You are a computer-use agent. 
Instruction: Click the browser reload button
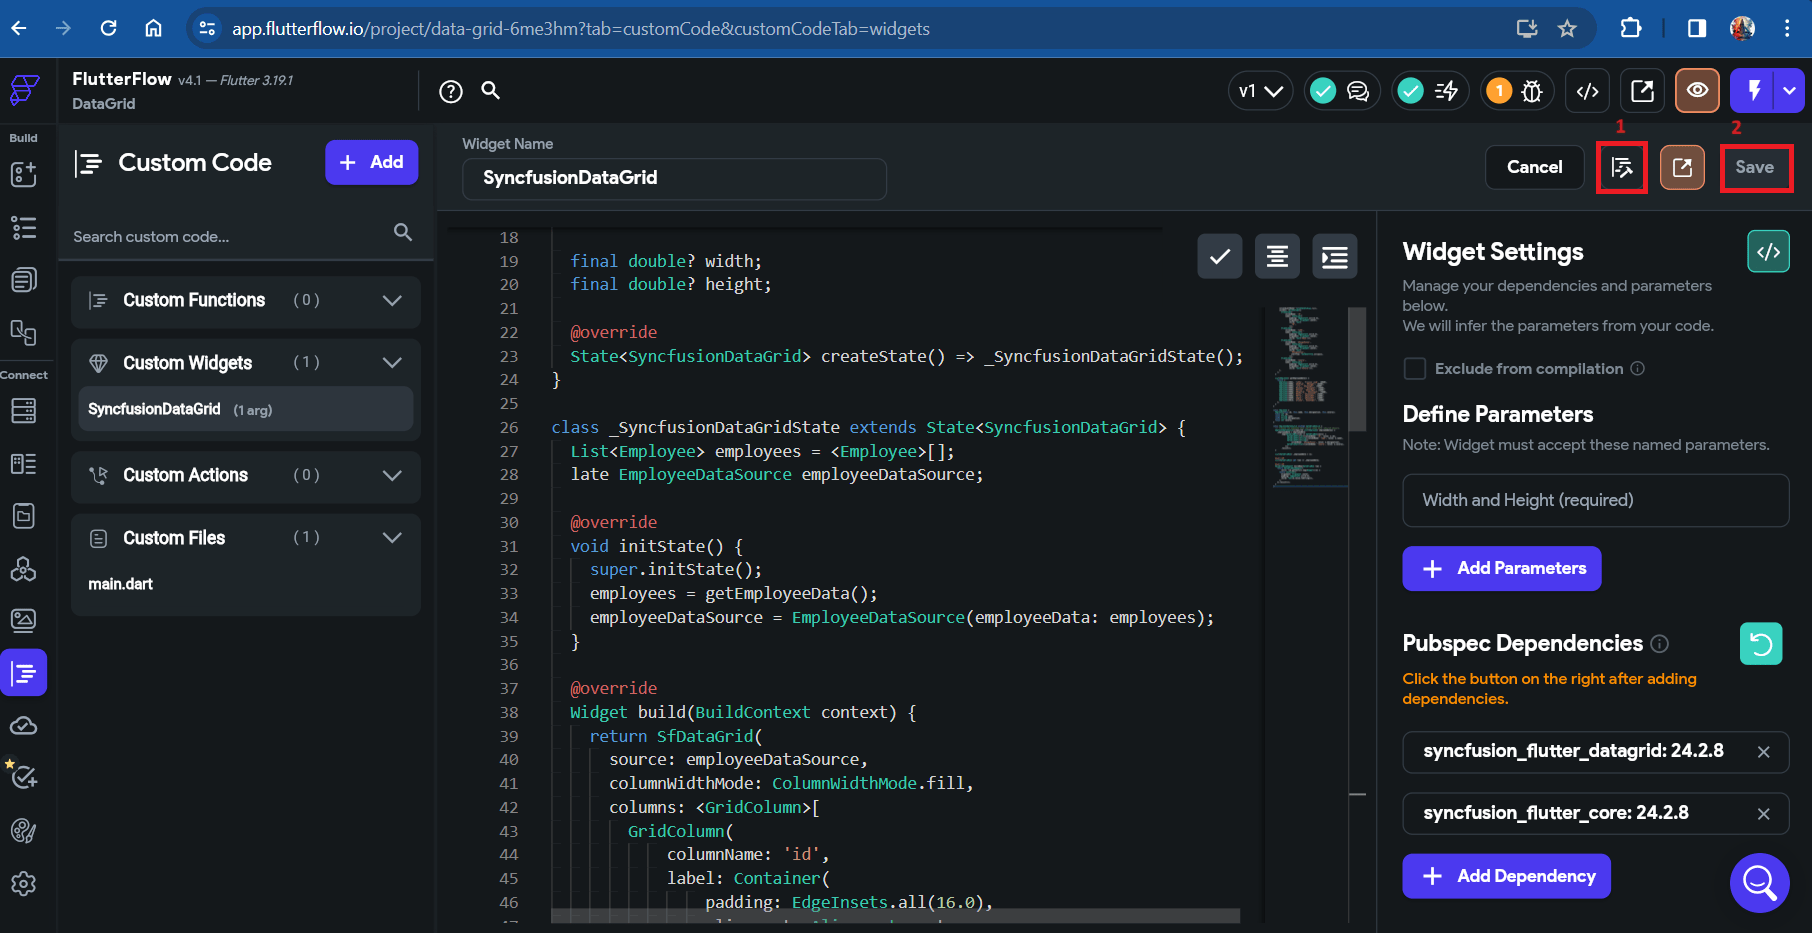tap(108, 28)
